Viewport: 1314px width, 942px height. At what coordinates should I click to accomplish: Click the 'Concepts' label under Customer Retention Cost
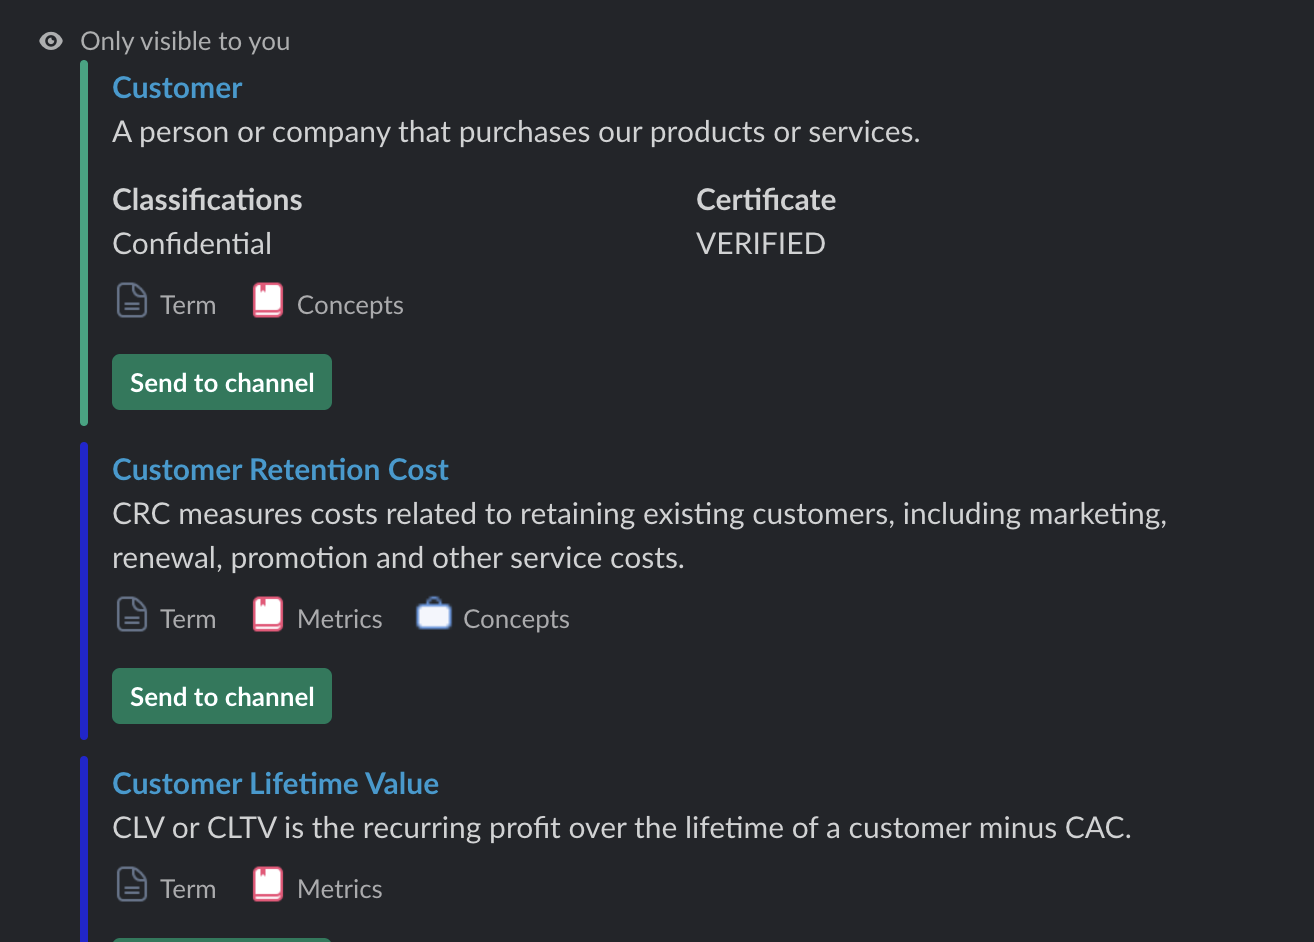click(516, 619)
